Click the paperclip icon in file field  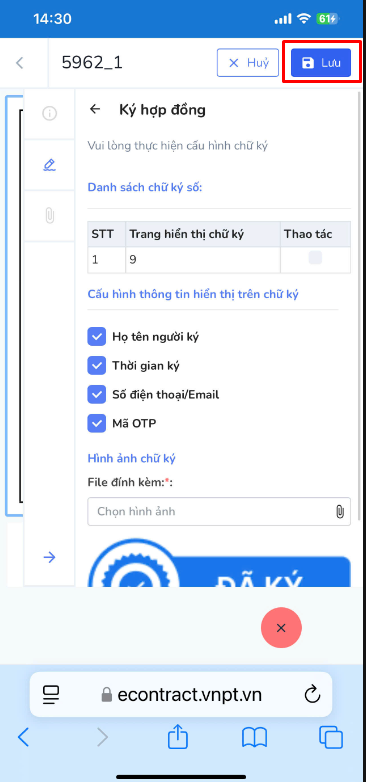coord(340,512)
